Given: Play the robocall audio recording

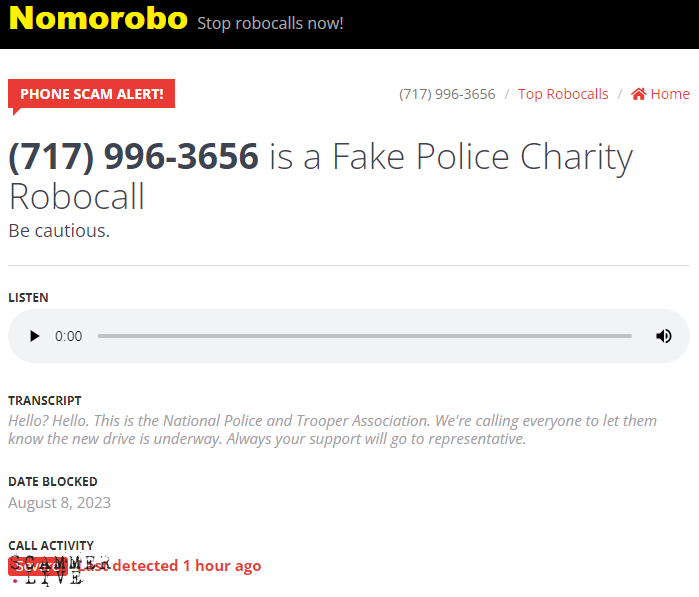Looking at the screenshot, I should click(34, 336).
